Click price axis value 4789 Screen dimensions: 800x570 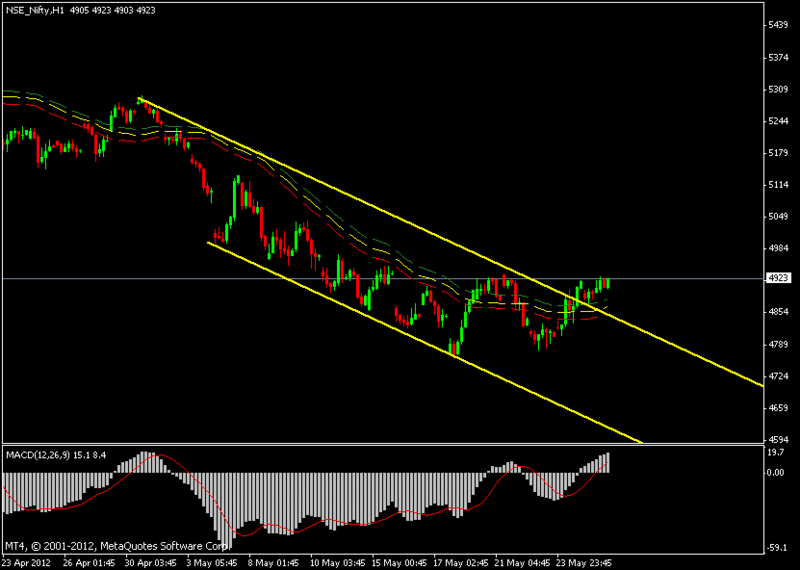coord(778,344)
